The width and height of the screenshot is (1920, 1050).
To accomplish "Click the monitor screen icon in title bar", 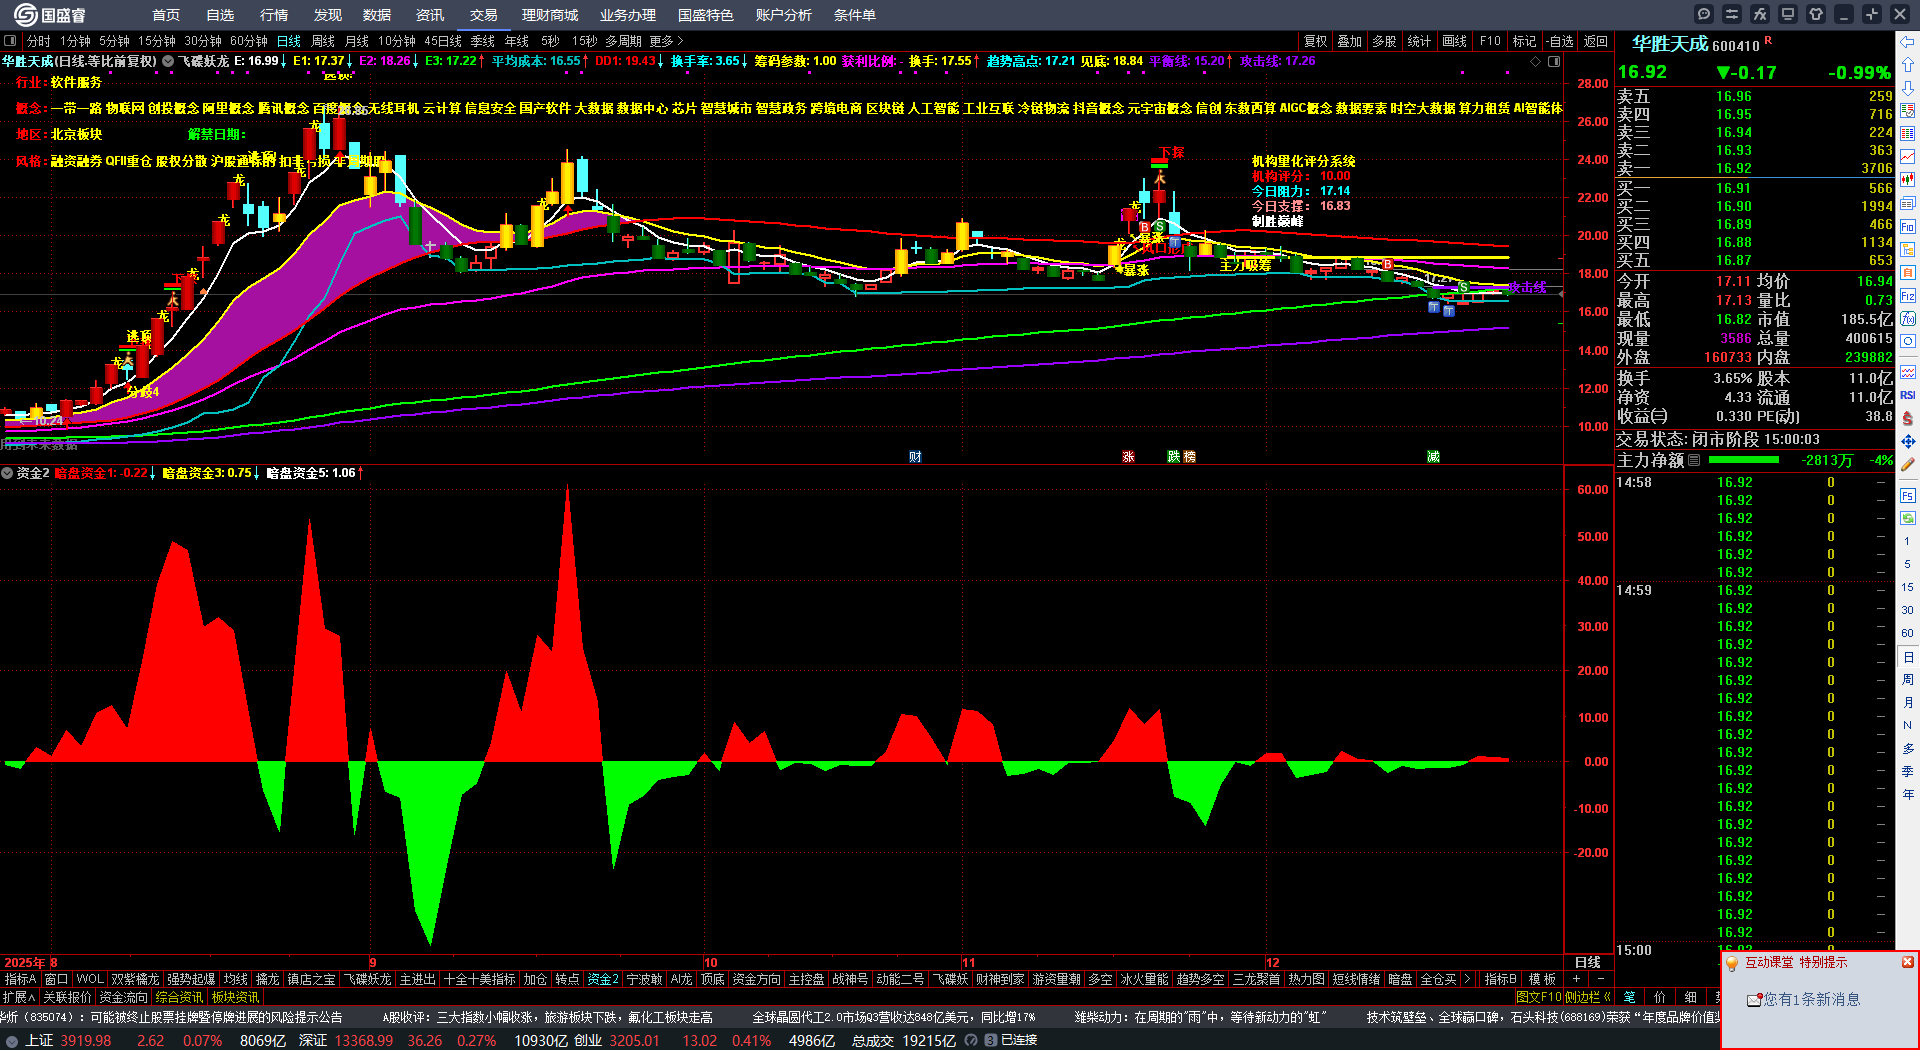I will point(1788,14).
